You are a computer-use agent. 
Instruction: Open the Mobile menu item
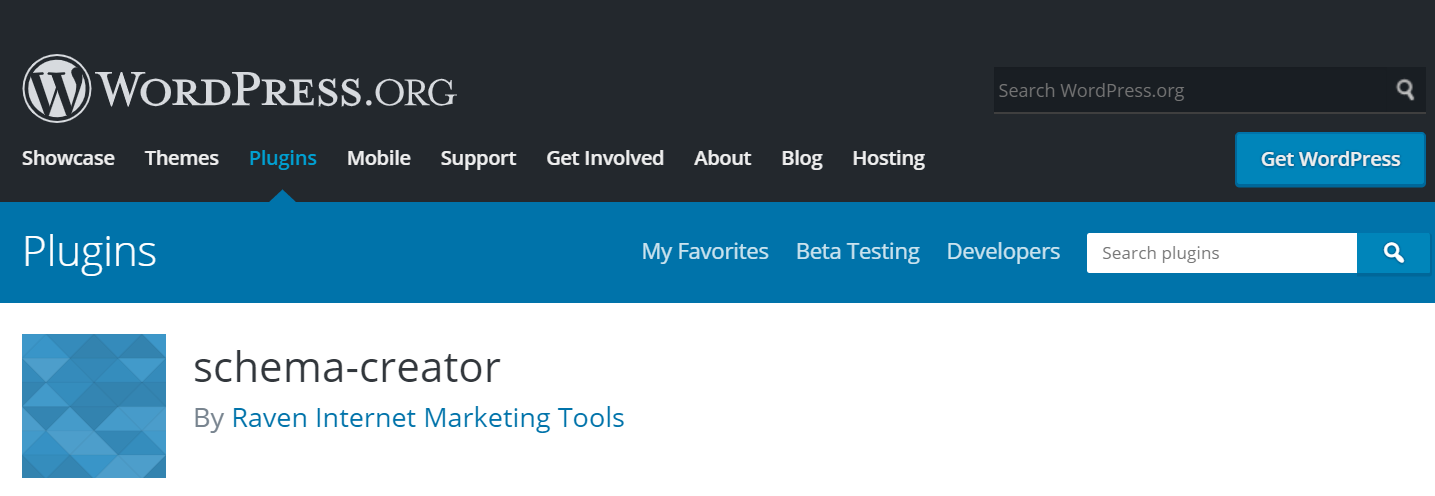click(379, 158)
